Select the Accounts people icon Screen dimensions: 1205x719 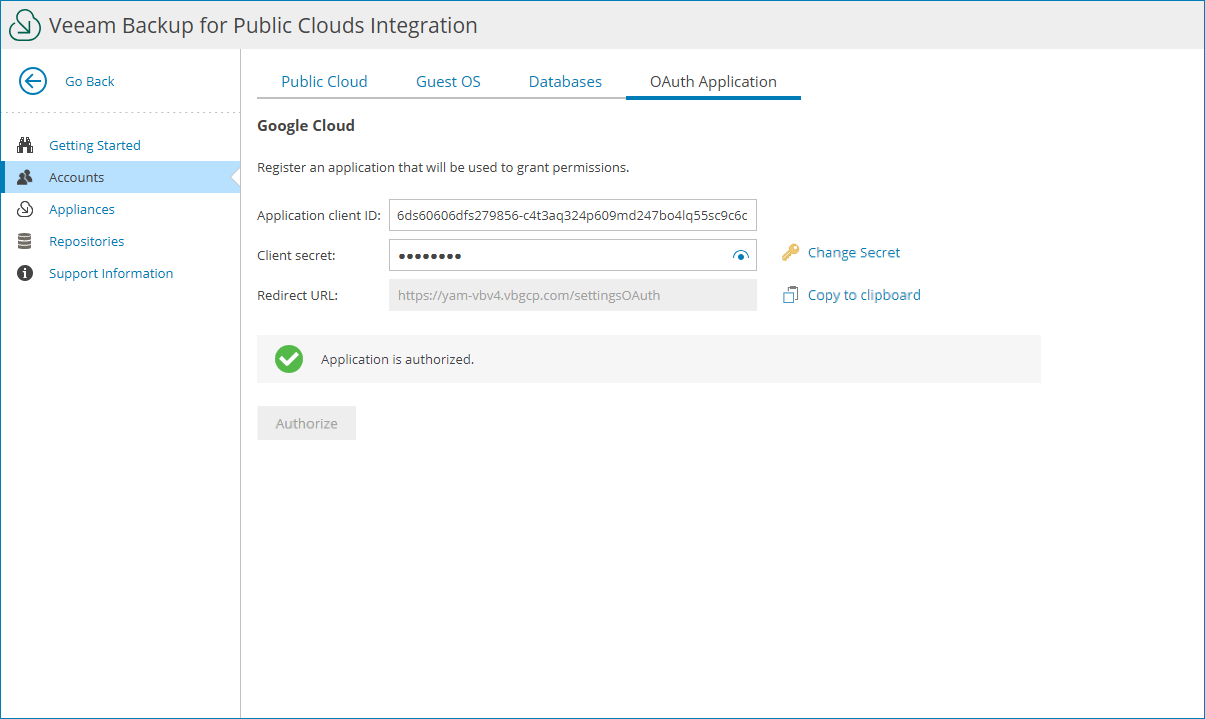tap(25, 176)
